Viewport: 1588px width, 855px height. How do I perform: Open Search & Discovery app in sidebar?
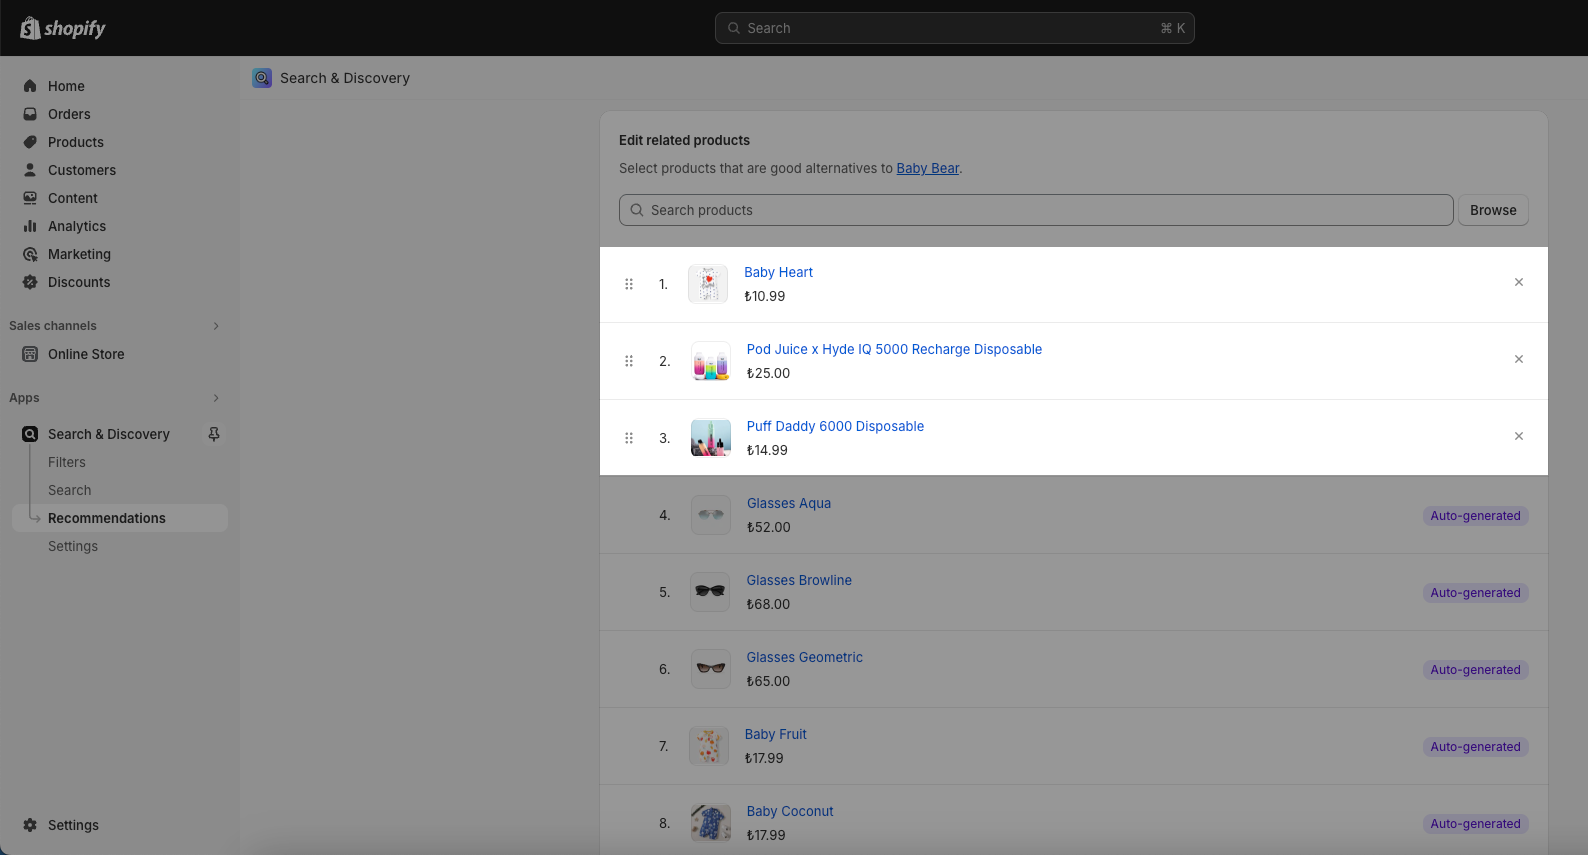tap(109, 434)
